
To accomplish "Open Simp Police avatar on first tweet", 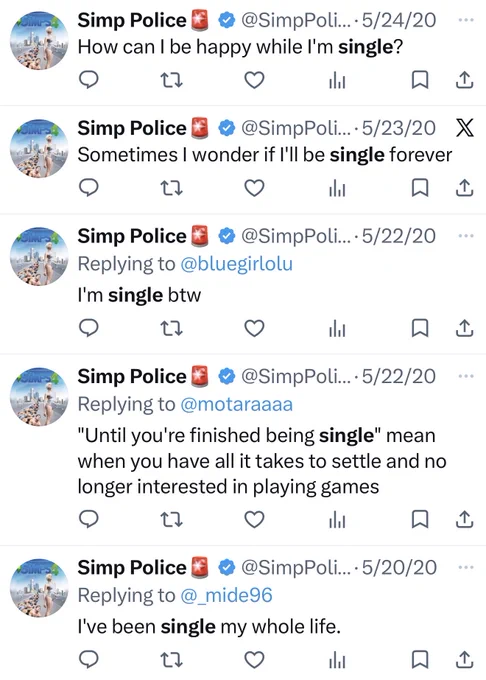I will click(x=39, y=40).
